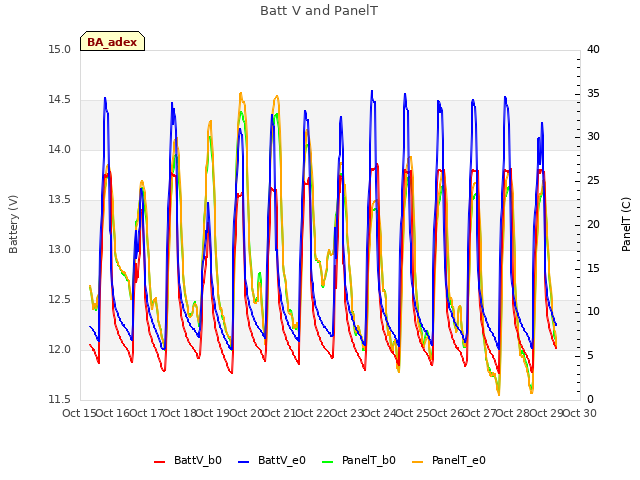Click the Oct 25 date tick label

coord(413,414)
